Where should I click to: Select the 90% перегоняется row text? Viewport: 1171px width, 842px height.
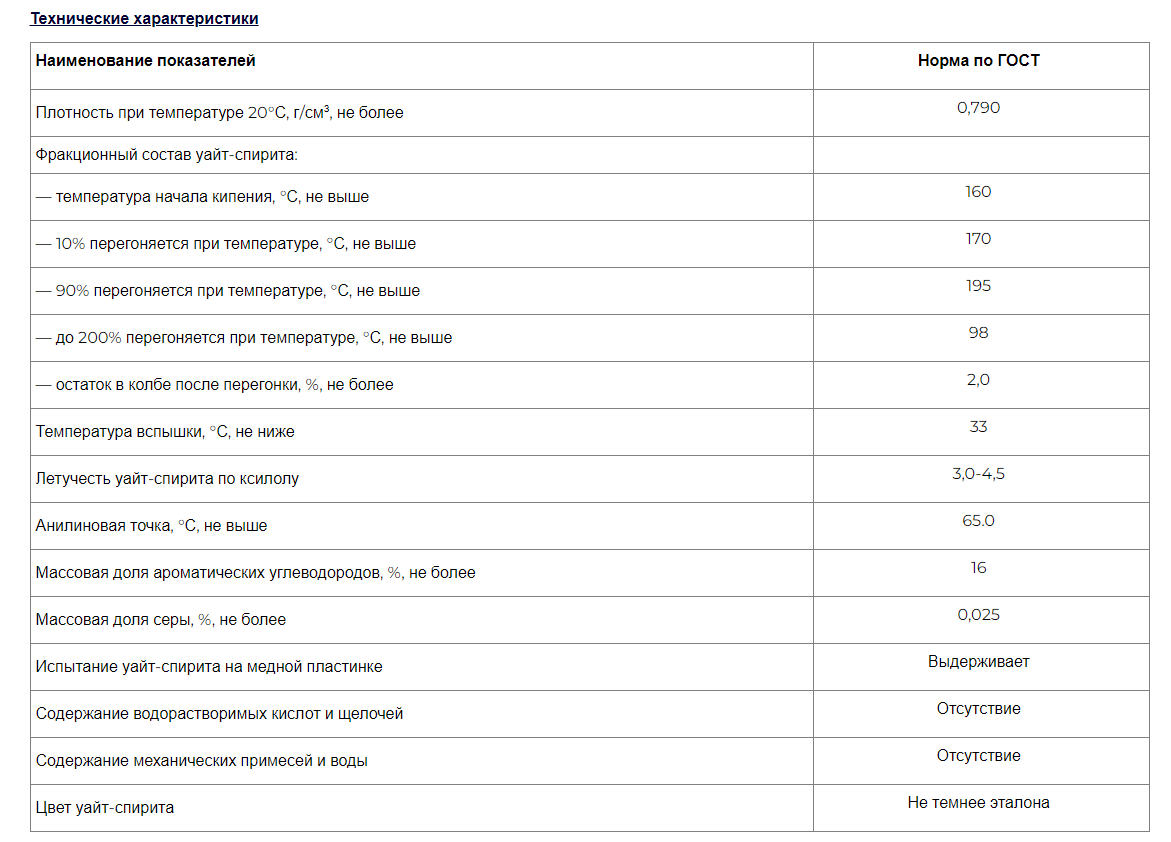coord(228,291)
